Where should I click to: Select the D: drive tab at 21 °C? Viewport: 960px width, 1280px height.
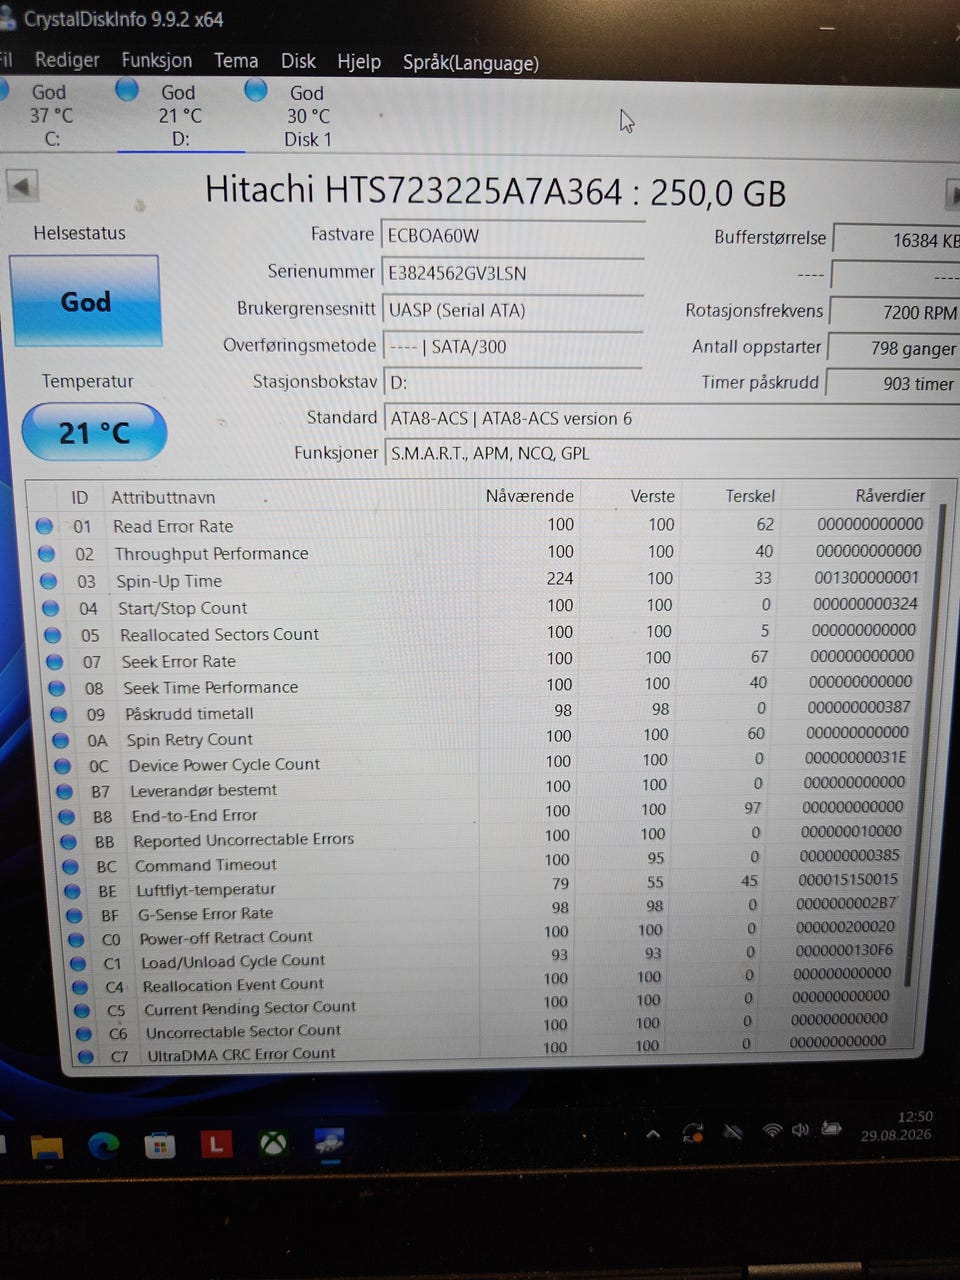(180, 116)
